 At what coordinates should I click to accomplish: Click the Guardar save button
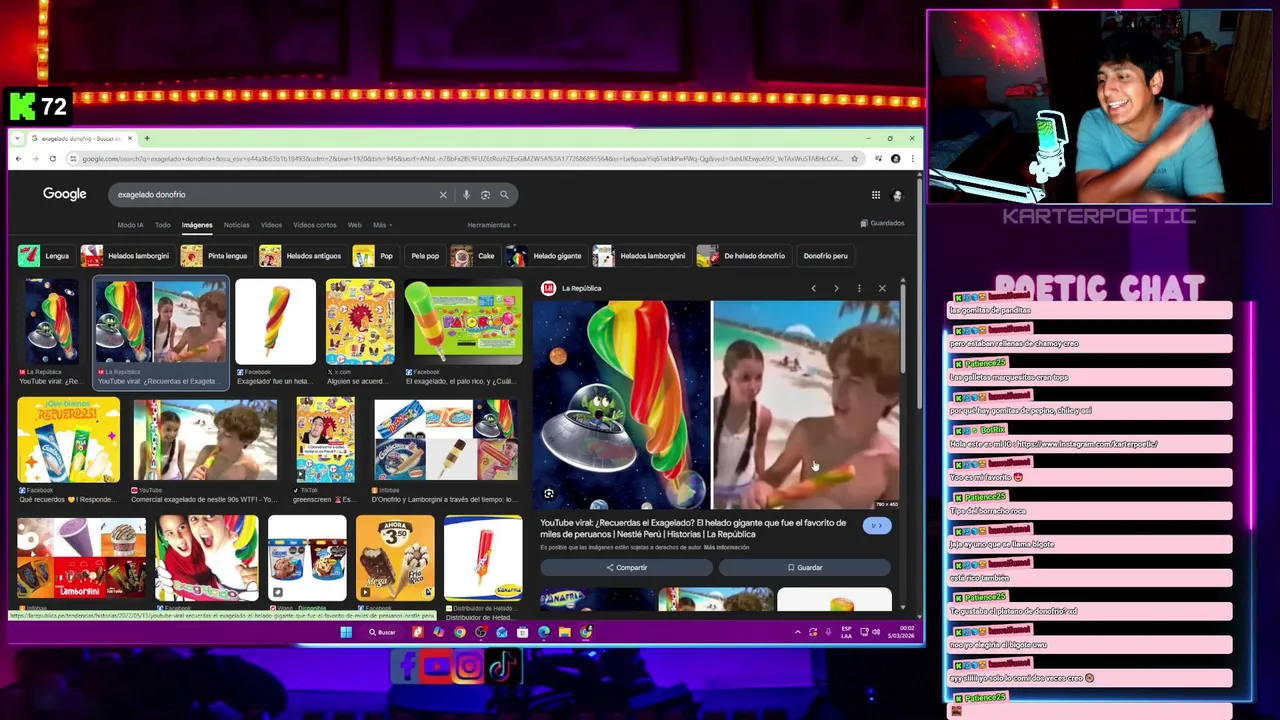804,568
